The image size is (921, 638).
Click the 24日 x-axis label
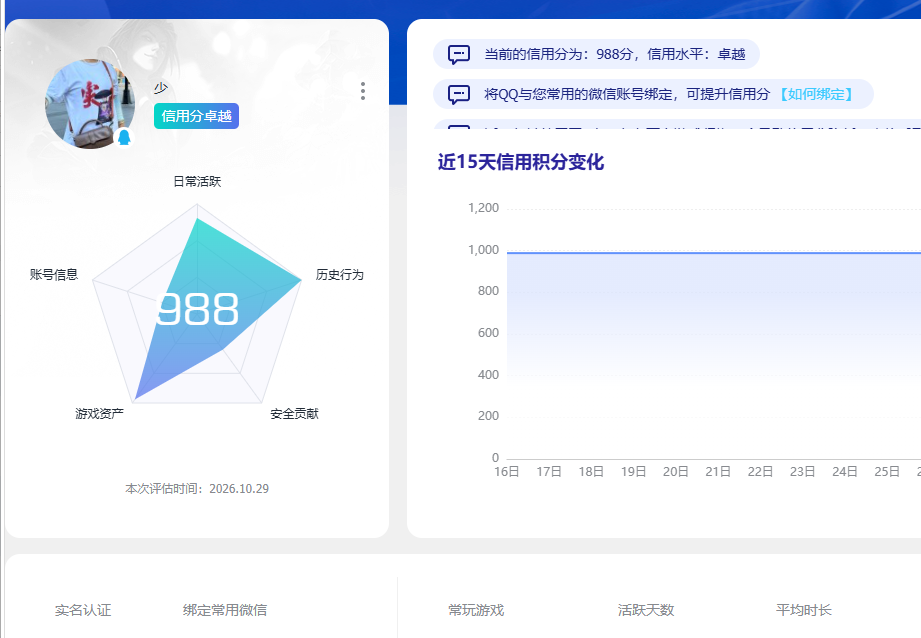click(845, 472)
